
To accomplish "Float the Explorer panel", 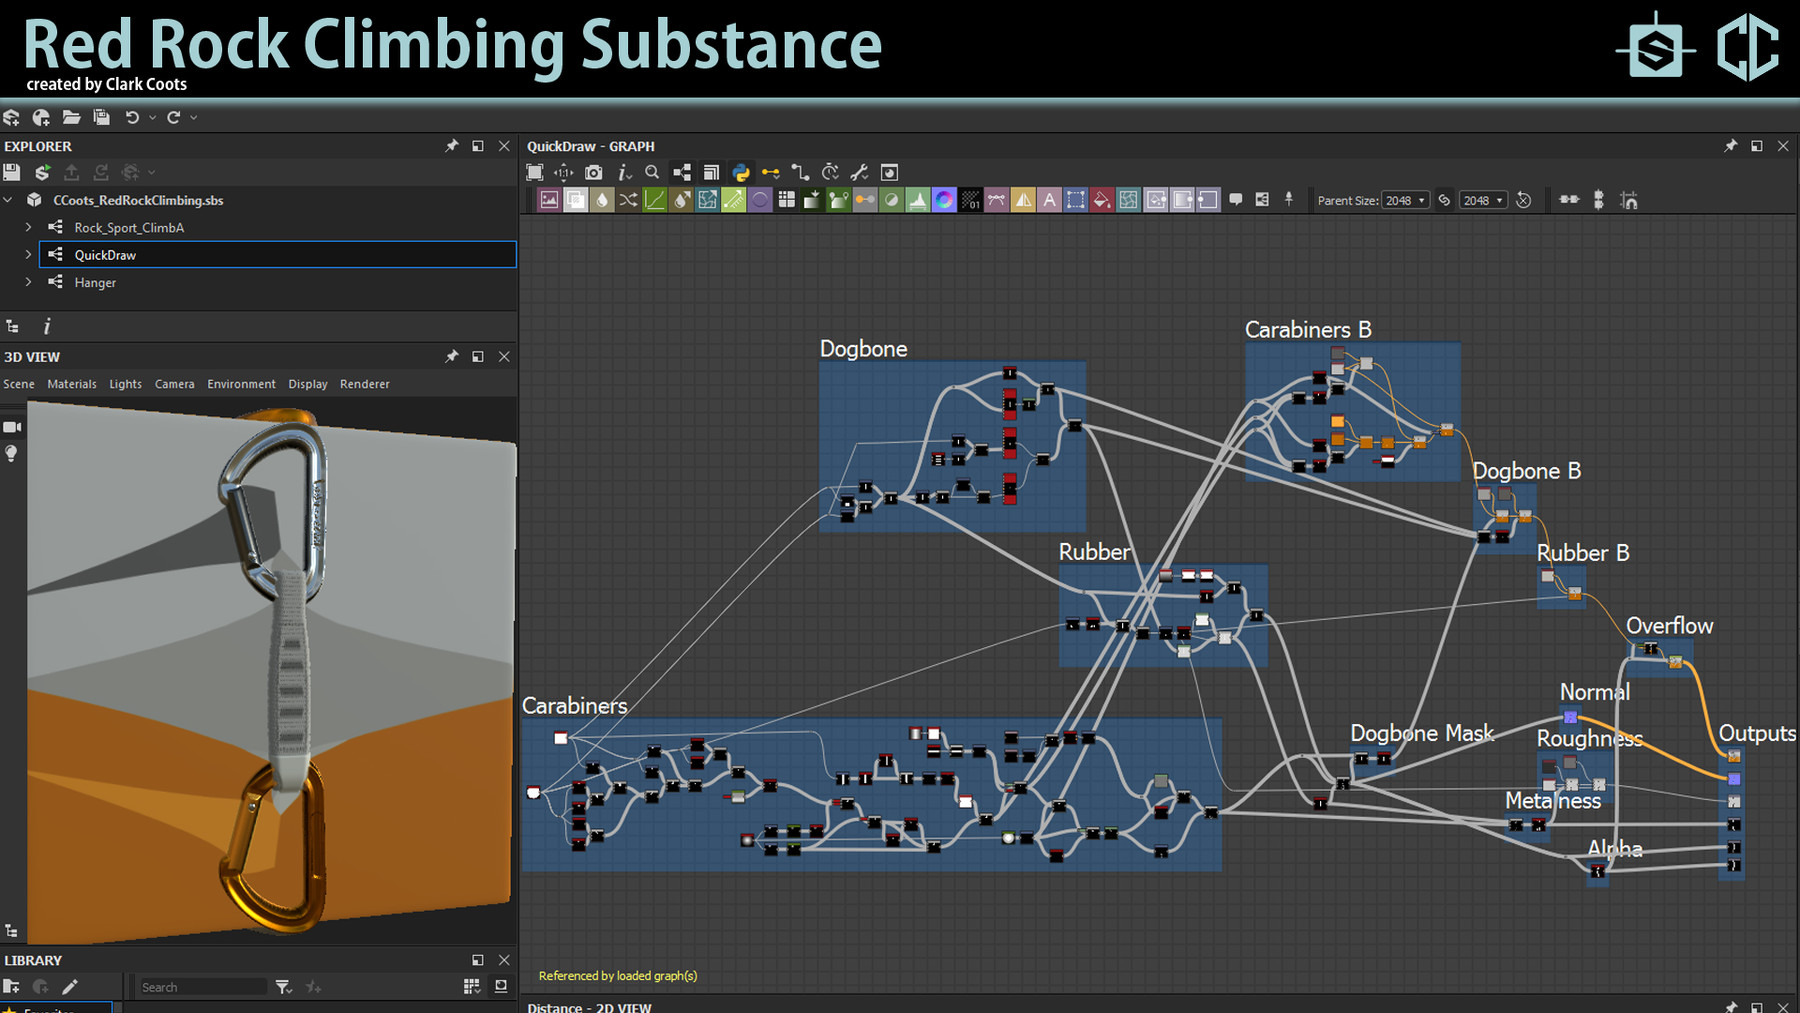I will coord(478,146).
